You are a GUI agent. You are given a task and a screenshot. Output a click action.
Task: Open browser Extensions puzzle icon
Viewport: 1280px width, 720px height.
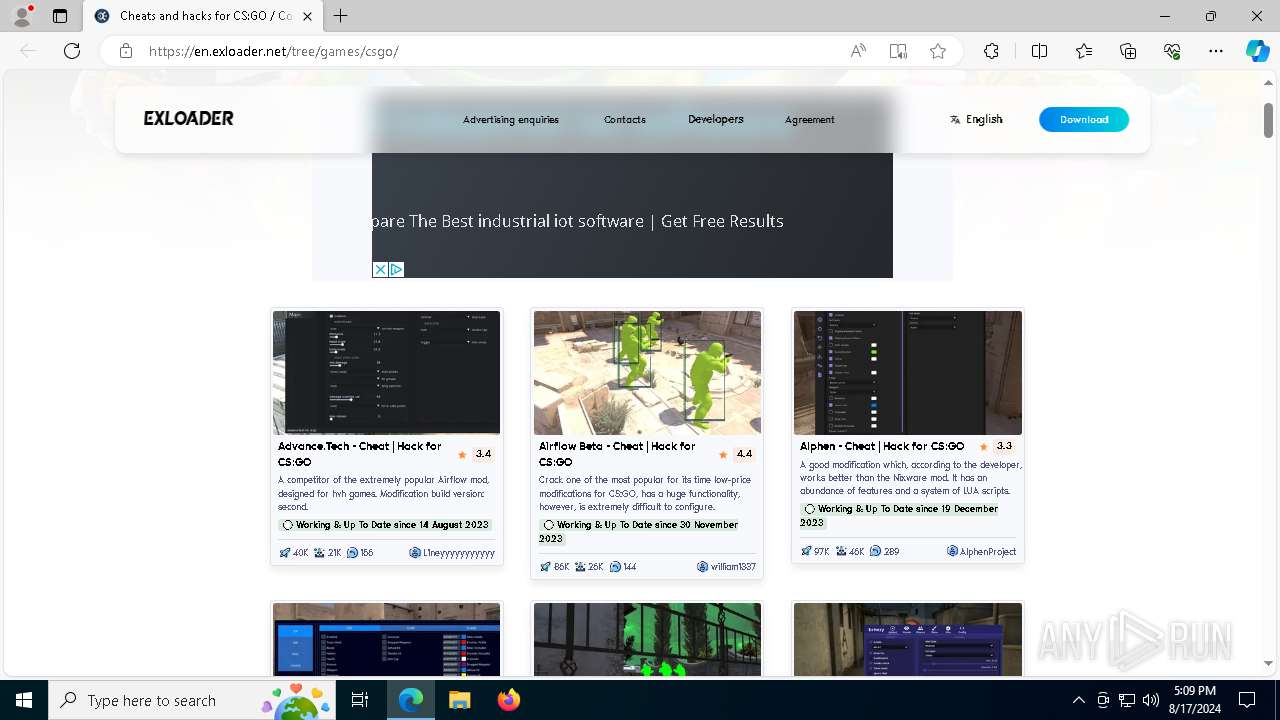[x=991, y=51]
